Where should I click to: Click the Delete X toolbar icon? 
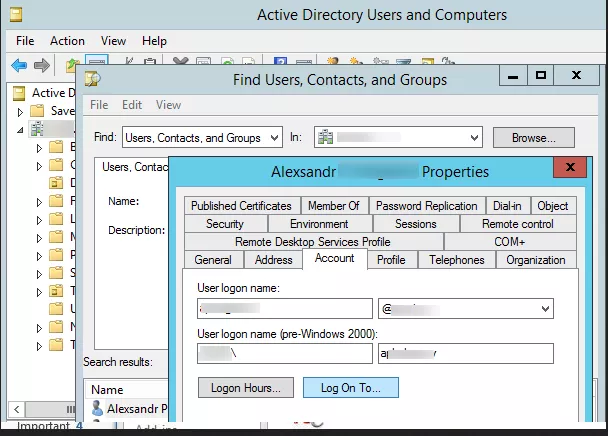coord(181,61)
